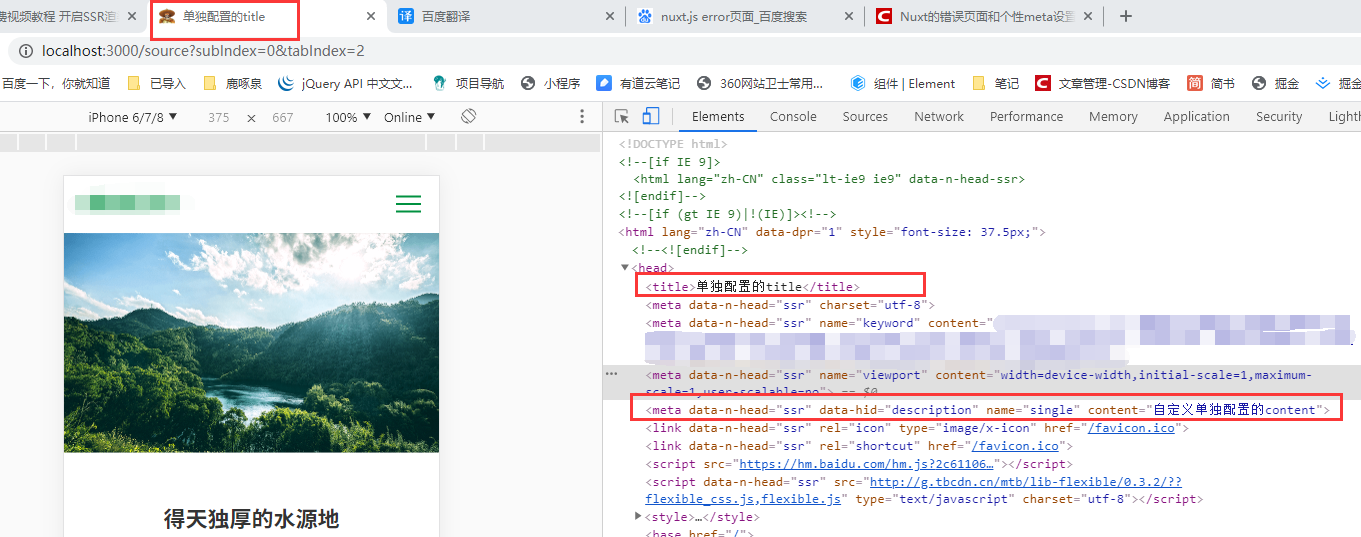Open the 项目导航 bookmark
The height and width of the screenshot is (537, 1361).
(x=467, y=83)
